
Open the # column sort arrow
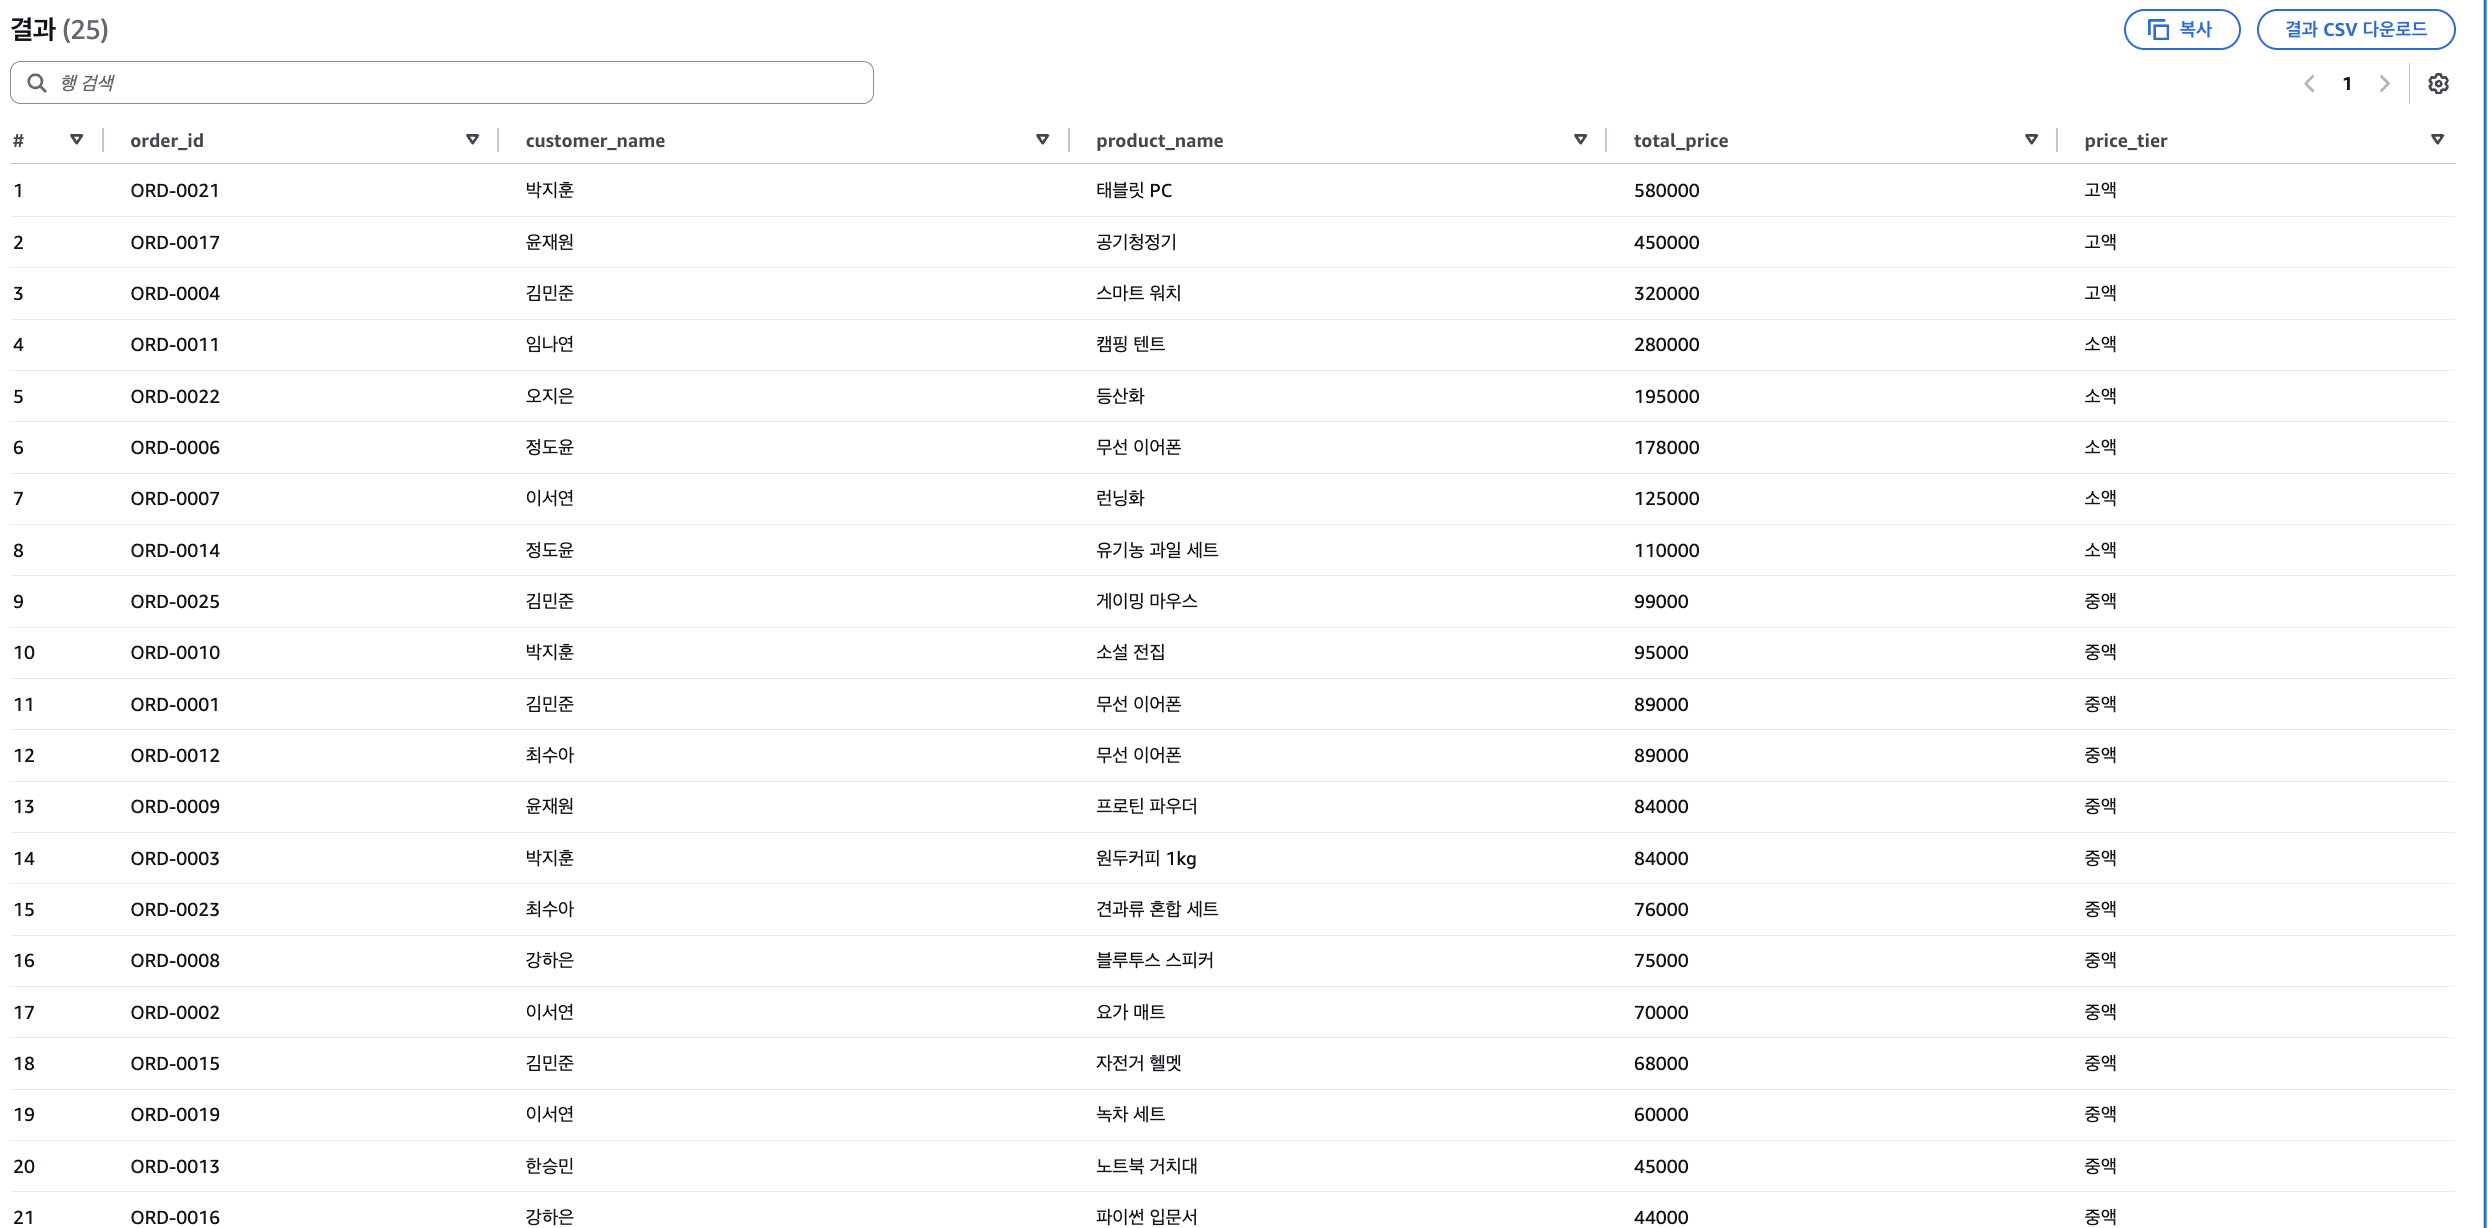(x=76, y=140)
